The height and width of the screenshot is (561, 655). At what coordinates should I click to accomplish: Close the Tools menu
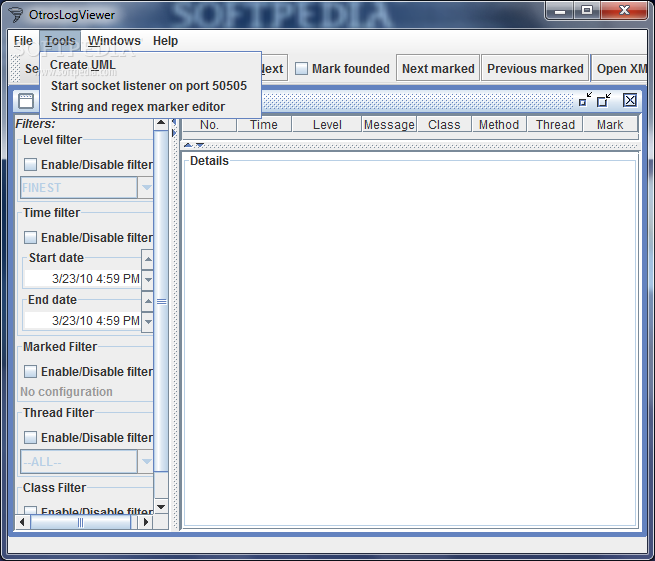tap(60, 41)
